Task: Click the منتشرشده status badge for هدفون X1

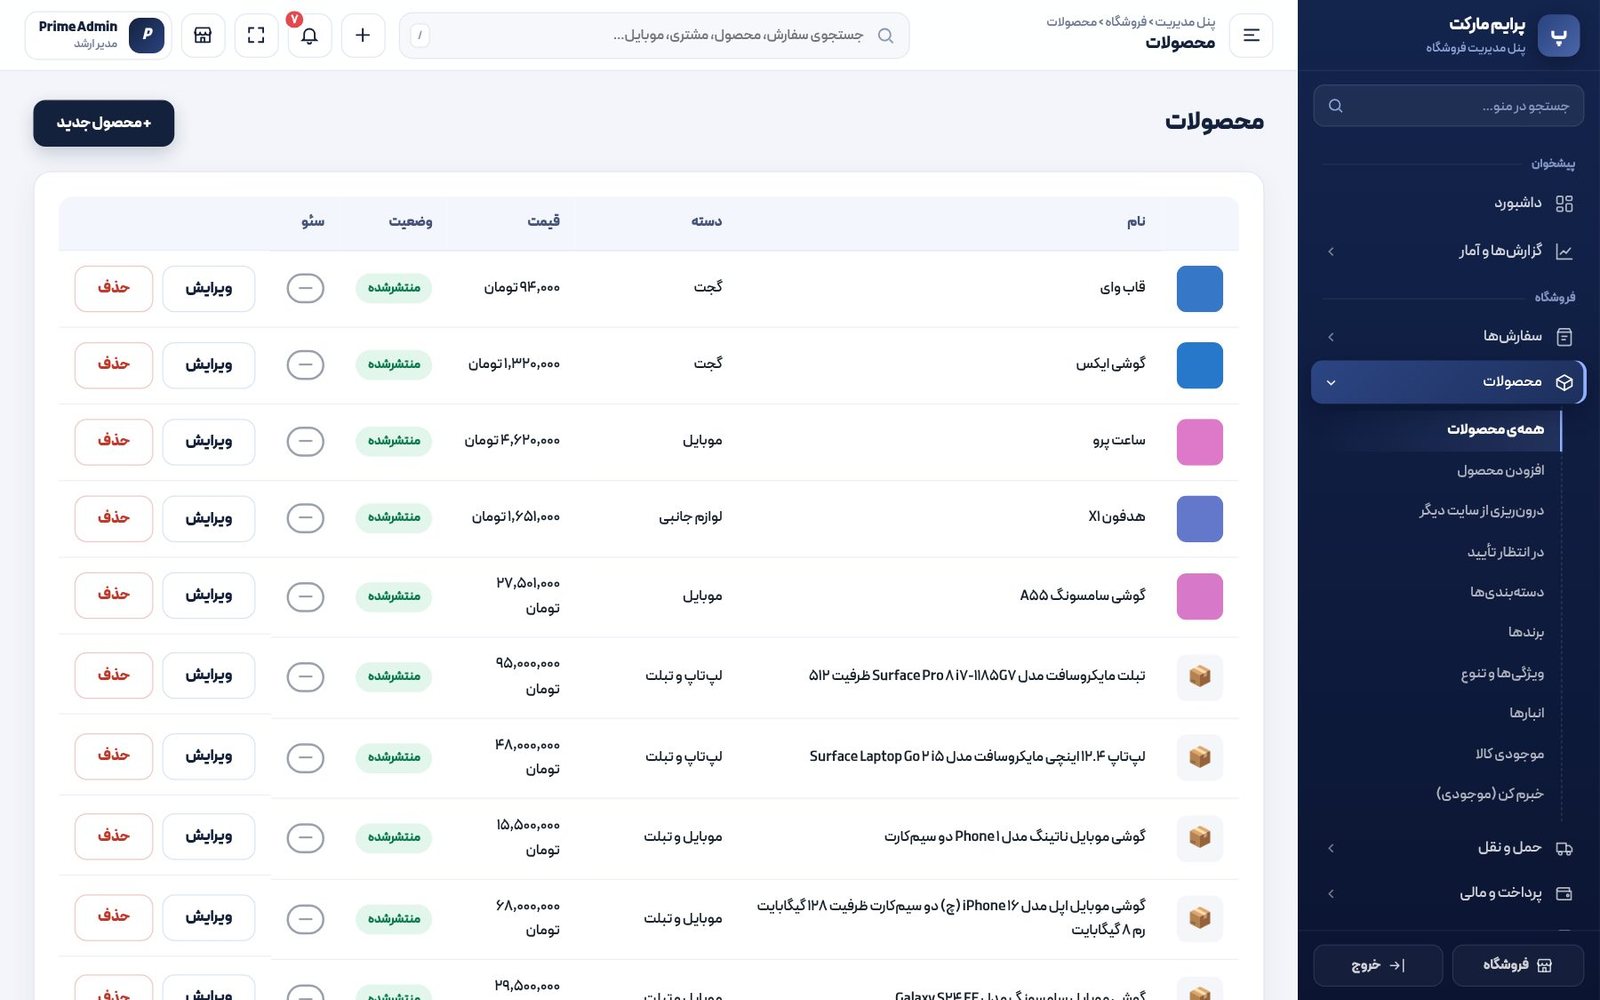Action: (x=394, y=518)
